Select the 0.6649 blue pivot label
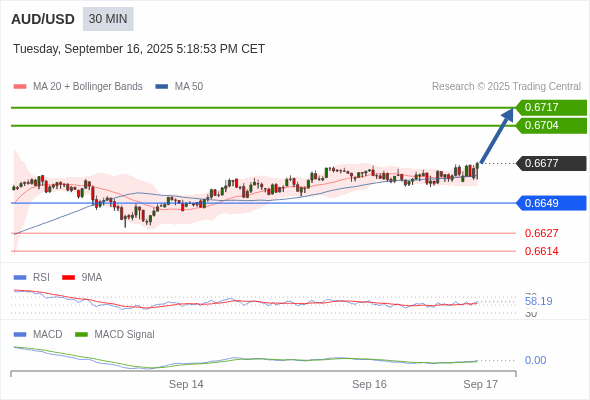Image resolution: width=590 pixels, height=400 pixels. tap(551, 203)
